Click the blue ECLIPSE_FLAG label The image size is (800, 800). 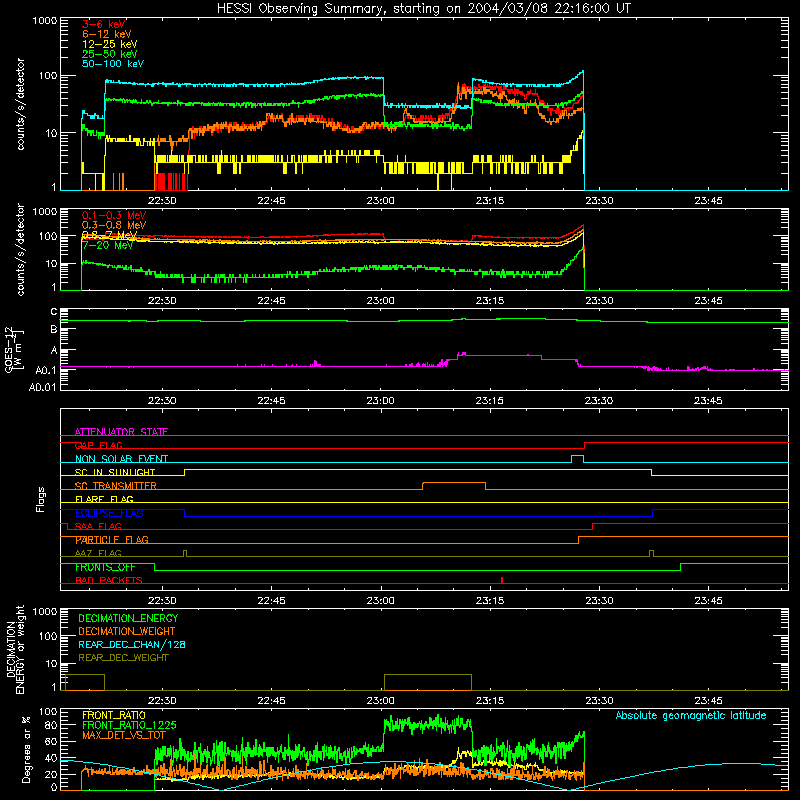click(109, 513)
